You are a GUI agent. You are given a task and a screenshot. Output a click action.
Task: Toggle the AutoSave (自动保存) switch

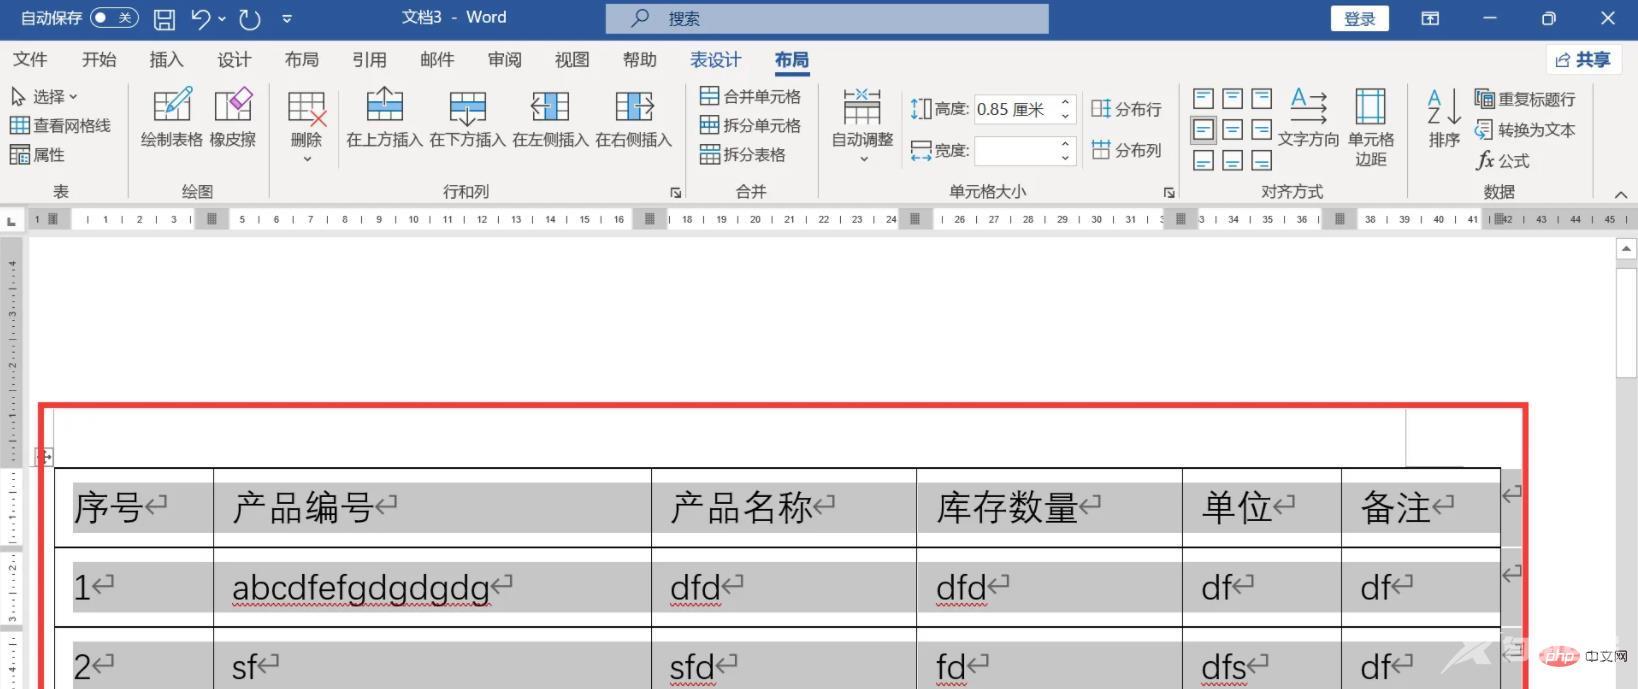tap(113, 18)
